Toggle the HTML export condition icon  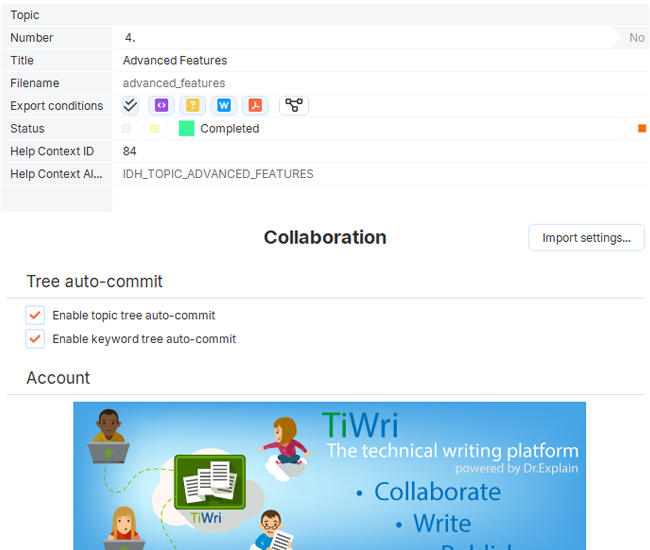pos(161,105)
